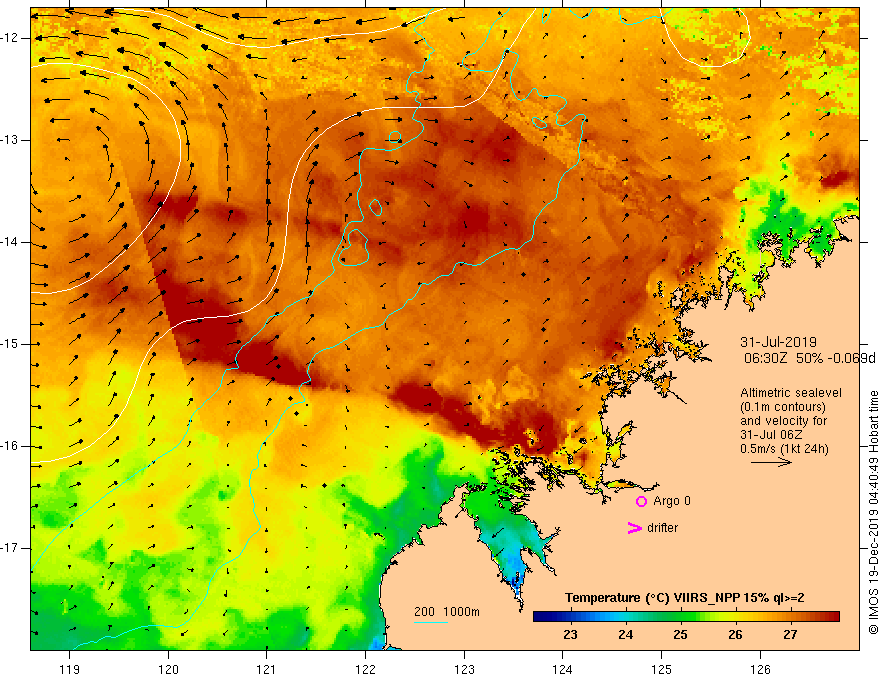Click the temperature color bar near 23
This screenshot has width=880, height=680.
pos(571,616)
